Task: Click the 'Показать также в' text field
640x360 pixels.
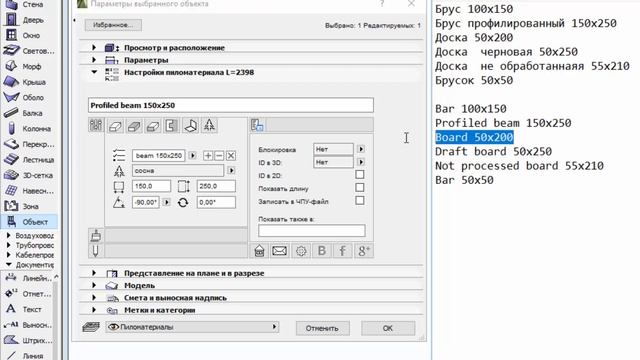Action: click(311, 231)
